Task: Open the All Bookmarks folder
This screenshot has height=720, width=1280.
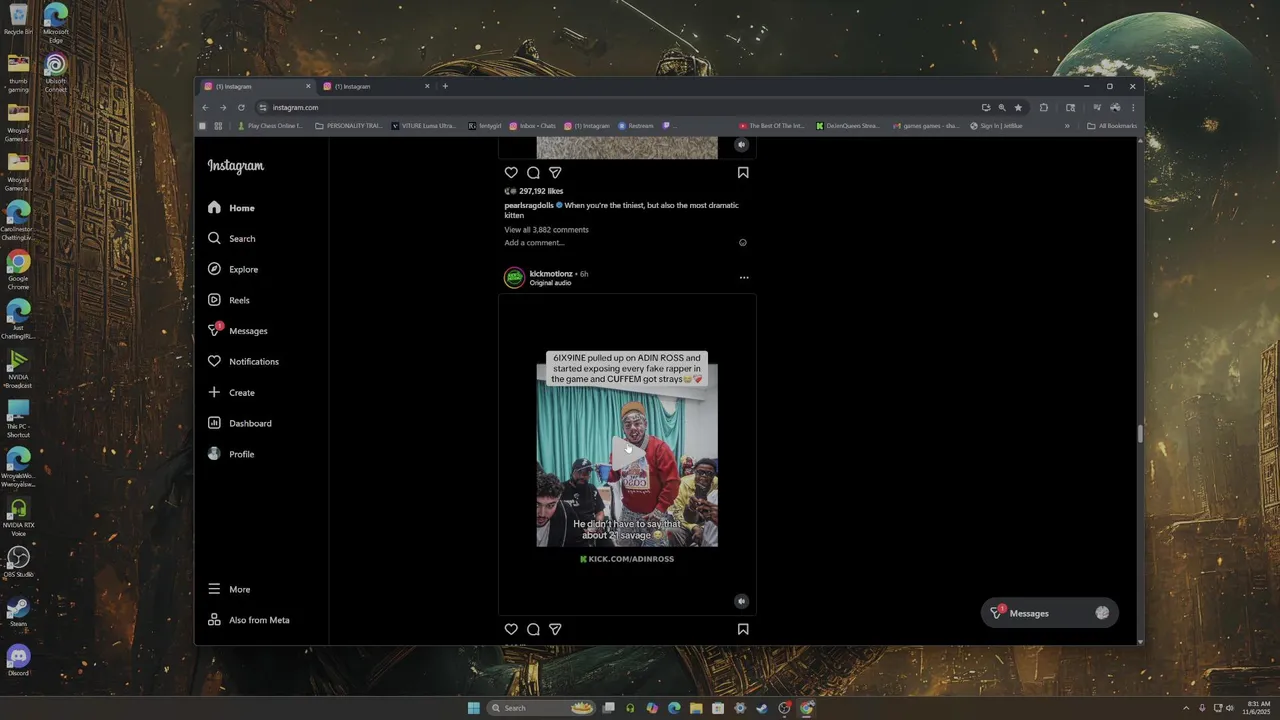Action: (1112, 126)
